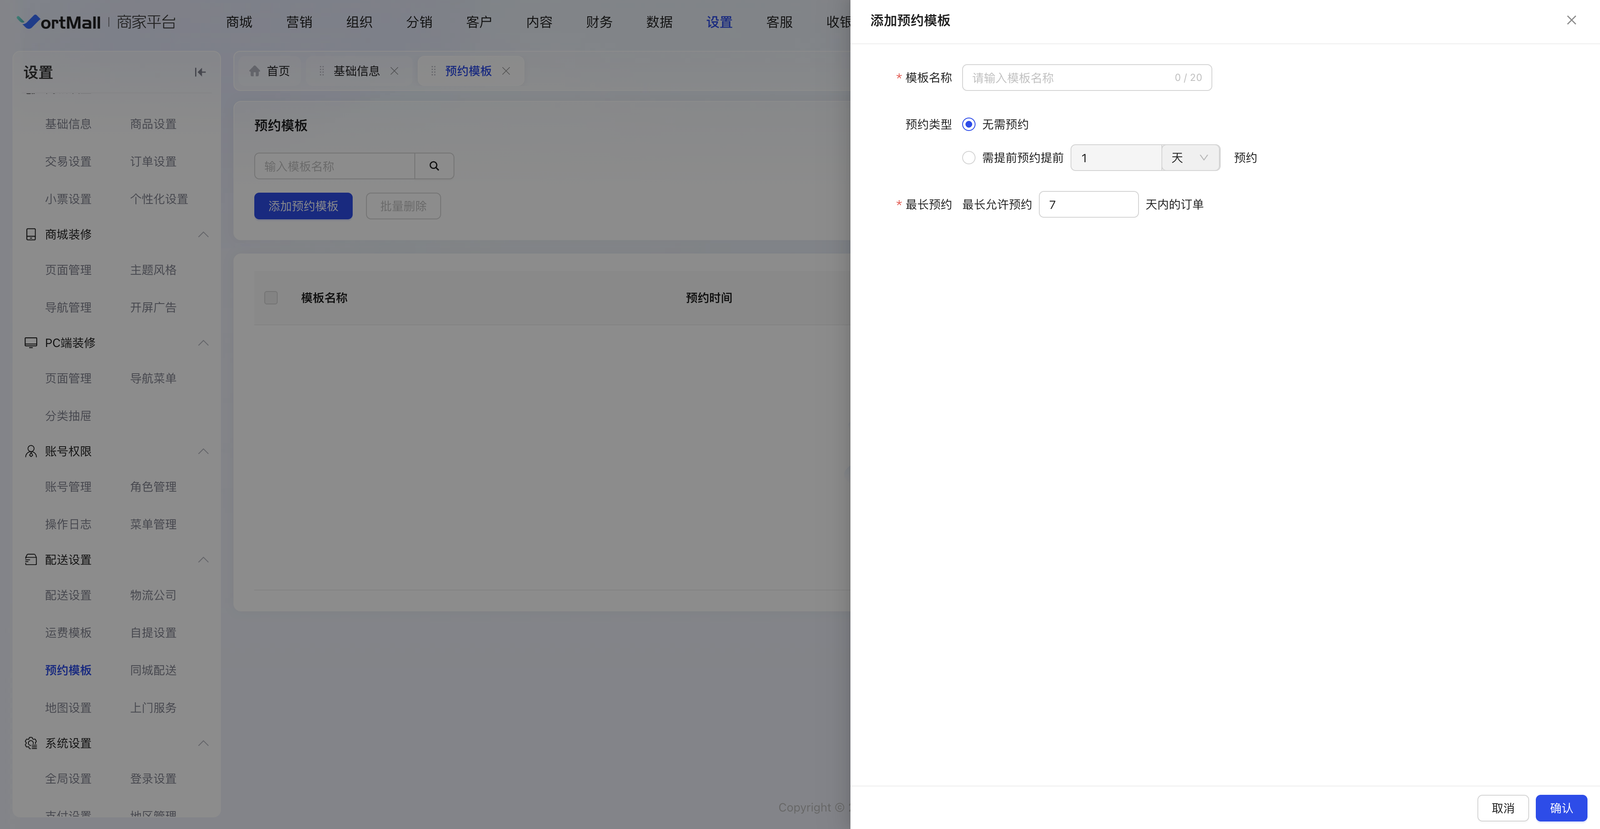Click the 确认 button

coord(1560,808)
